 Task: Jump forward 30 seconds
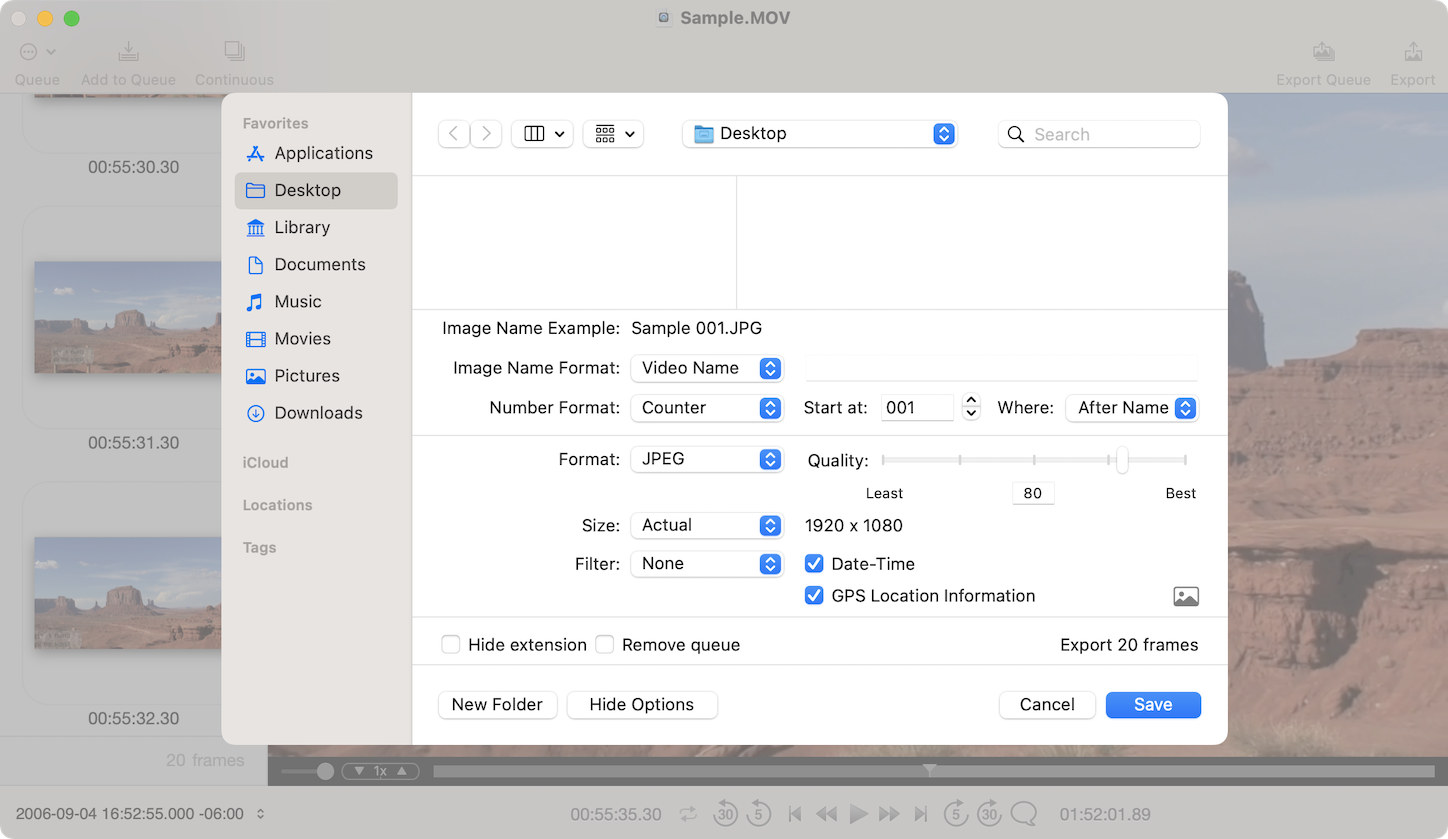point(990,813)
